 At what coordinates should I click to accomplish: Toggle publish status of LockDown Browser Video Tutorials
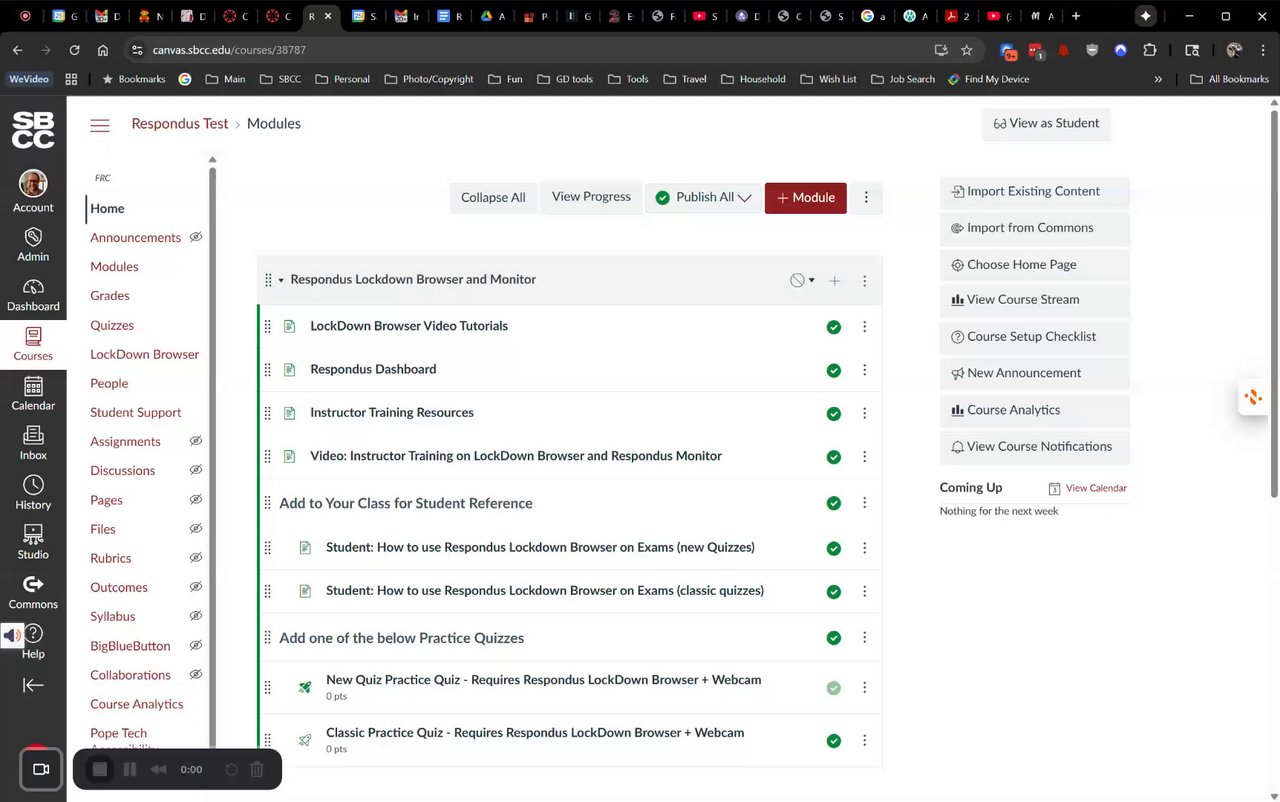834,327
